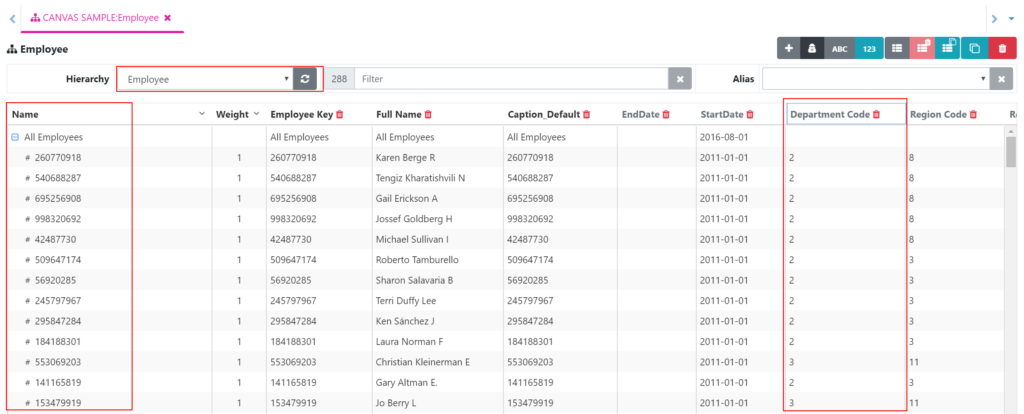1024x414 pixels.
Task: Close the CANVAS SAMPLE:Employee tab
Action: (168, 18)
